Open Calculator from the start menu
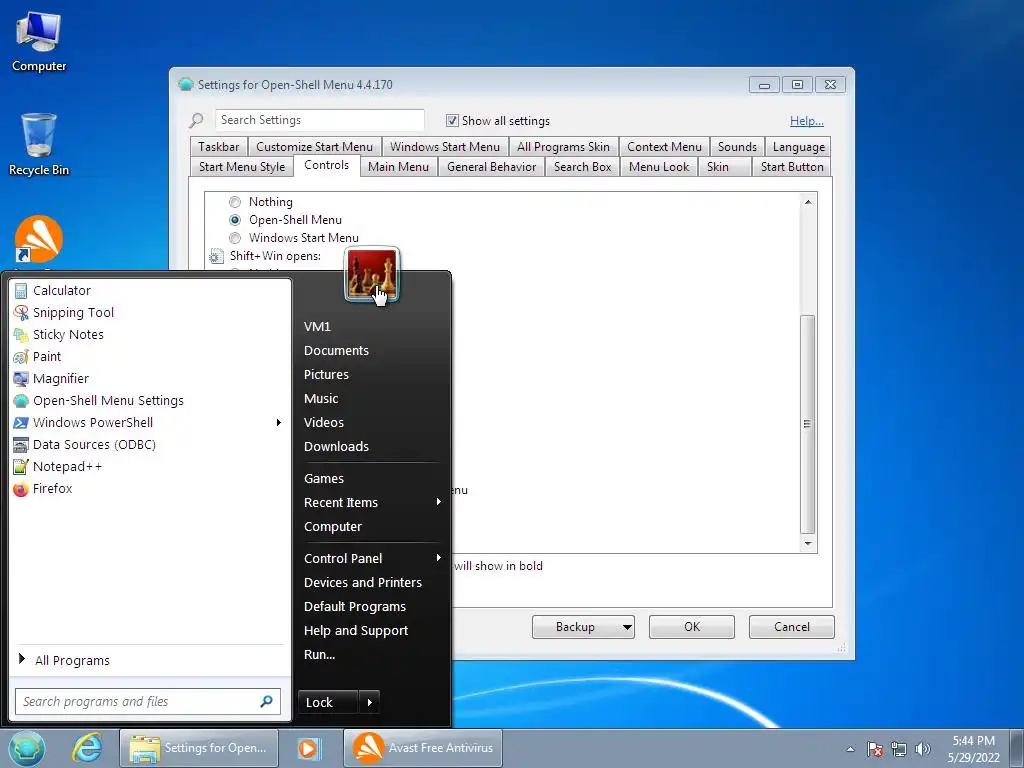Viewport: 1024px width, 768px height. coord(149,291)
